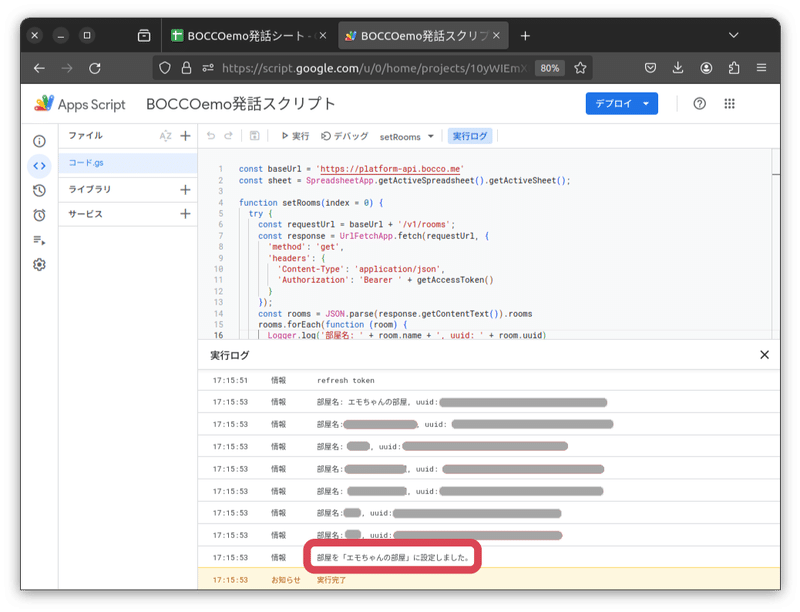Screen dimensions: 800x612
Task: Open the setRooms function dropdown
Action: pyautogui.click(x=407, y=137)
